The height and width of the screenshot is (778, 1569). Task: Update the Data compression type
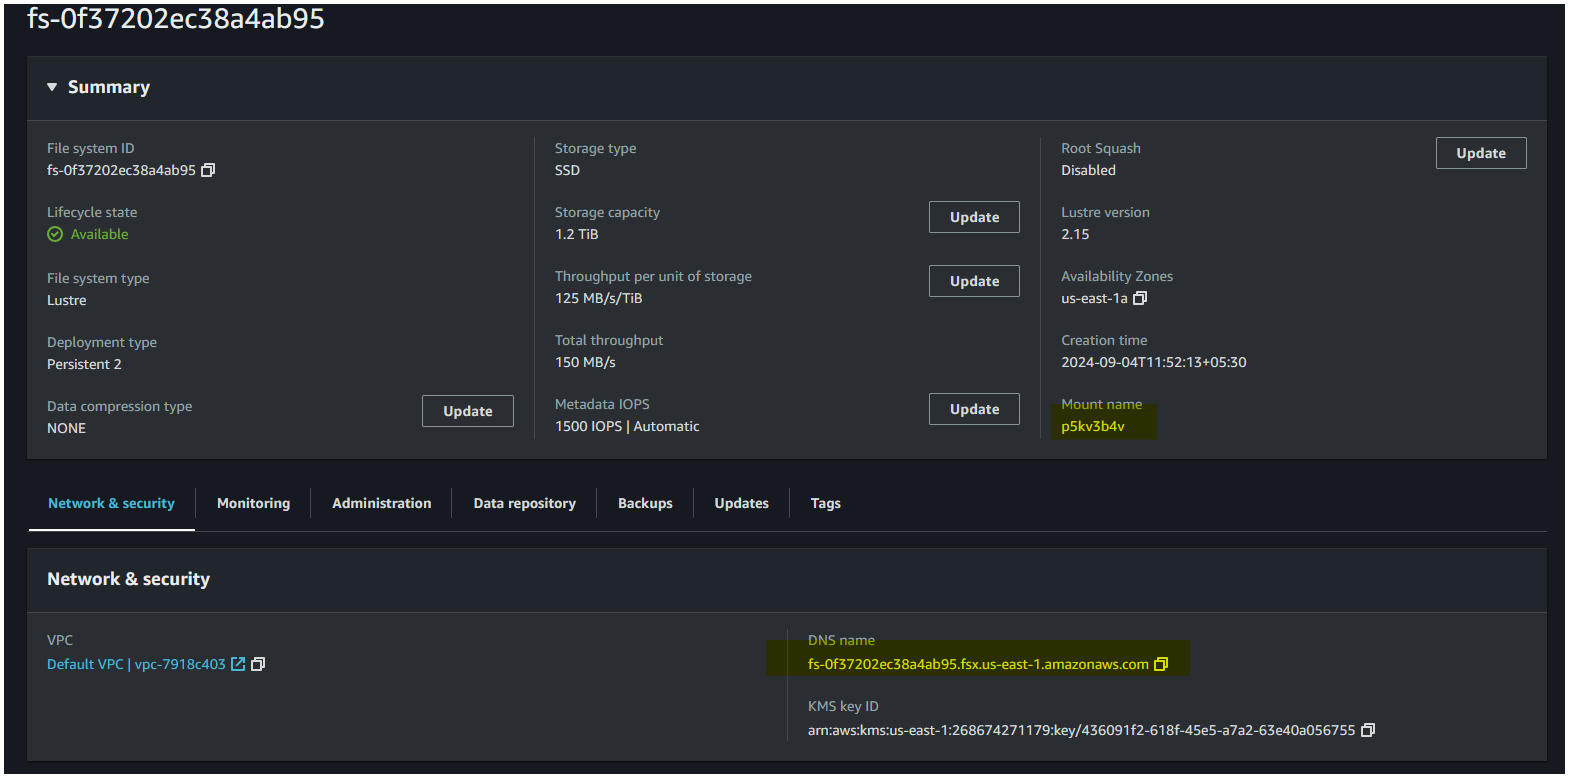467,411
